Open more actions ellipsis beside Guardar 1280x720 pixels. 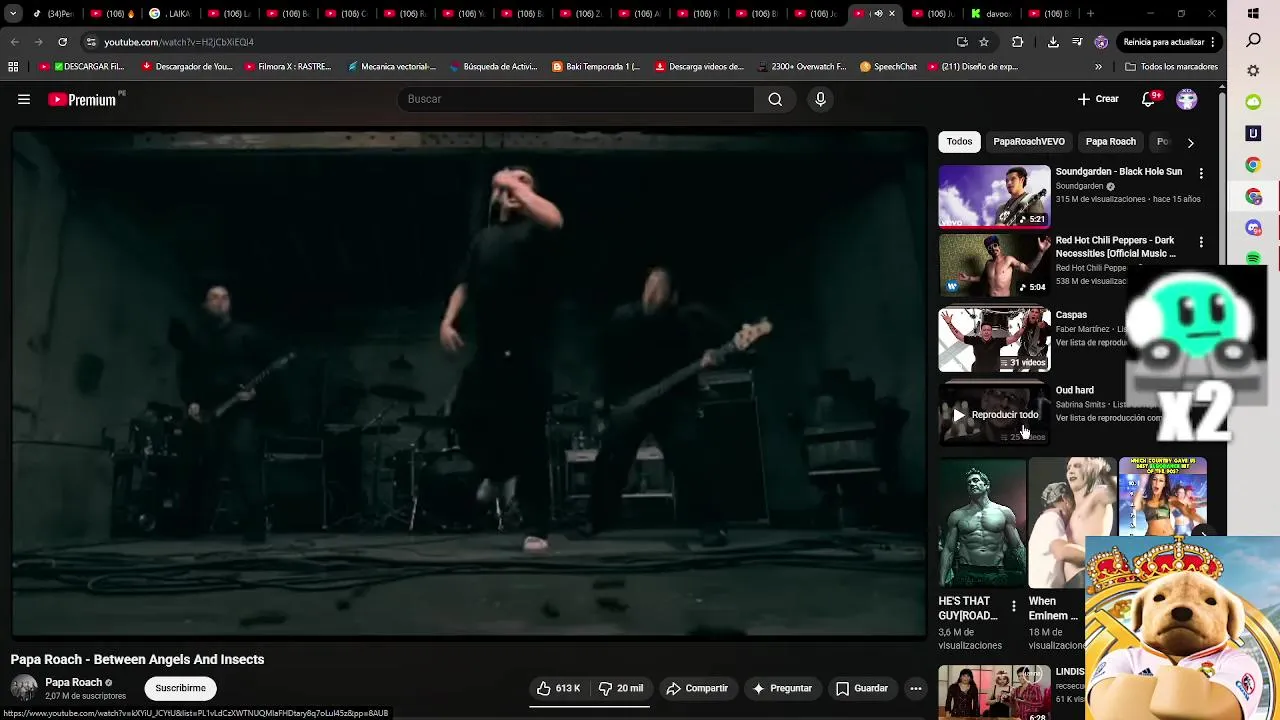915,688
